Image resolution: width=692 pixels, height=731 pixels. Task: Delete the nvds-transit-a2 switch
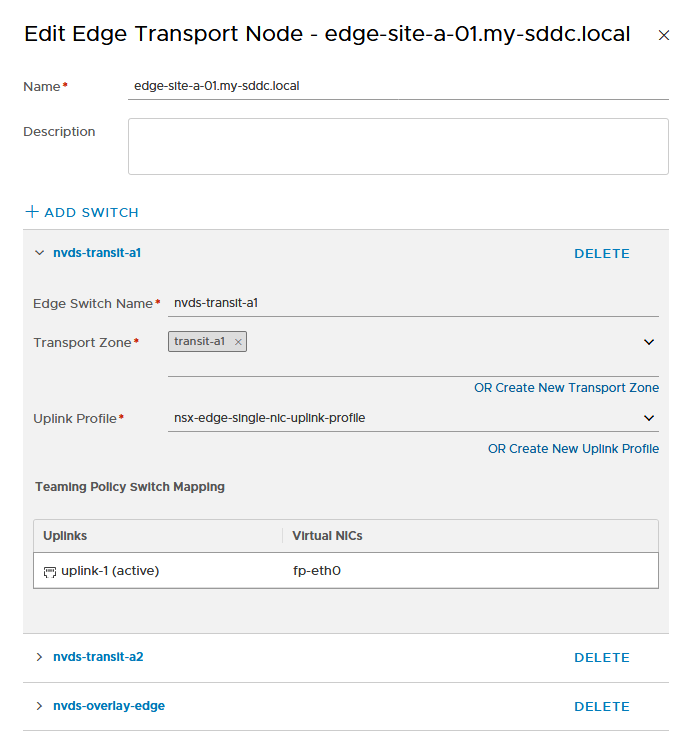pos(602,657)
